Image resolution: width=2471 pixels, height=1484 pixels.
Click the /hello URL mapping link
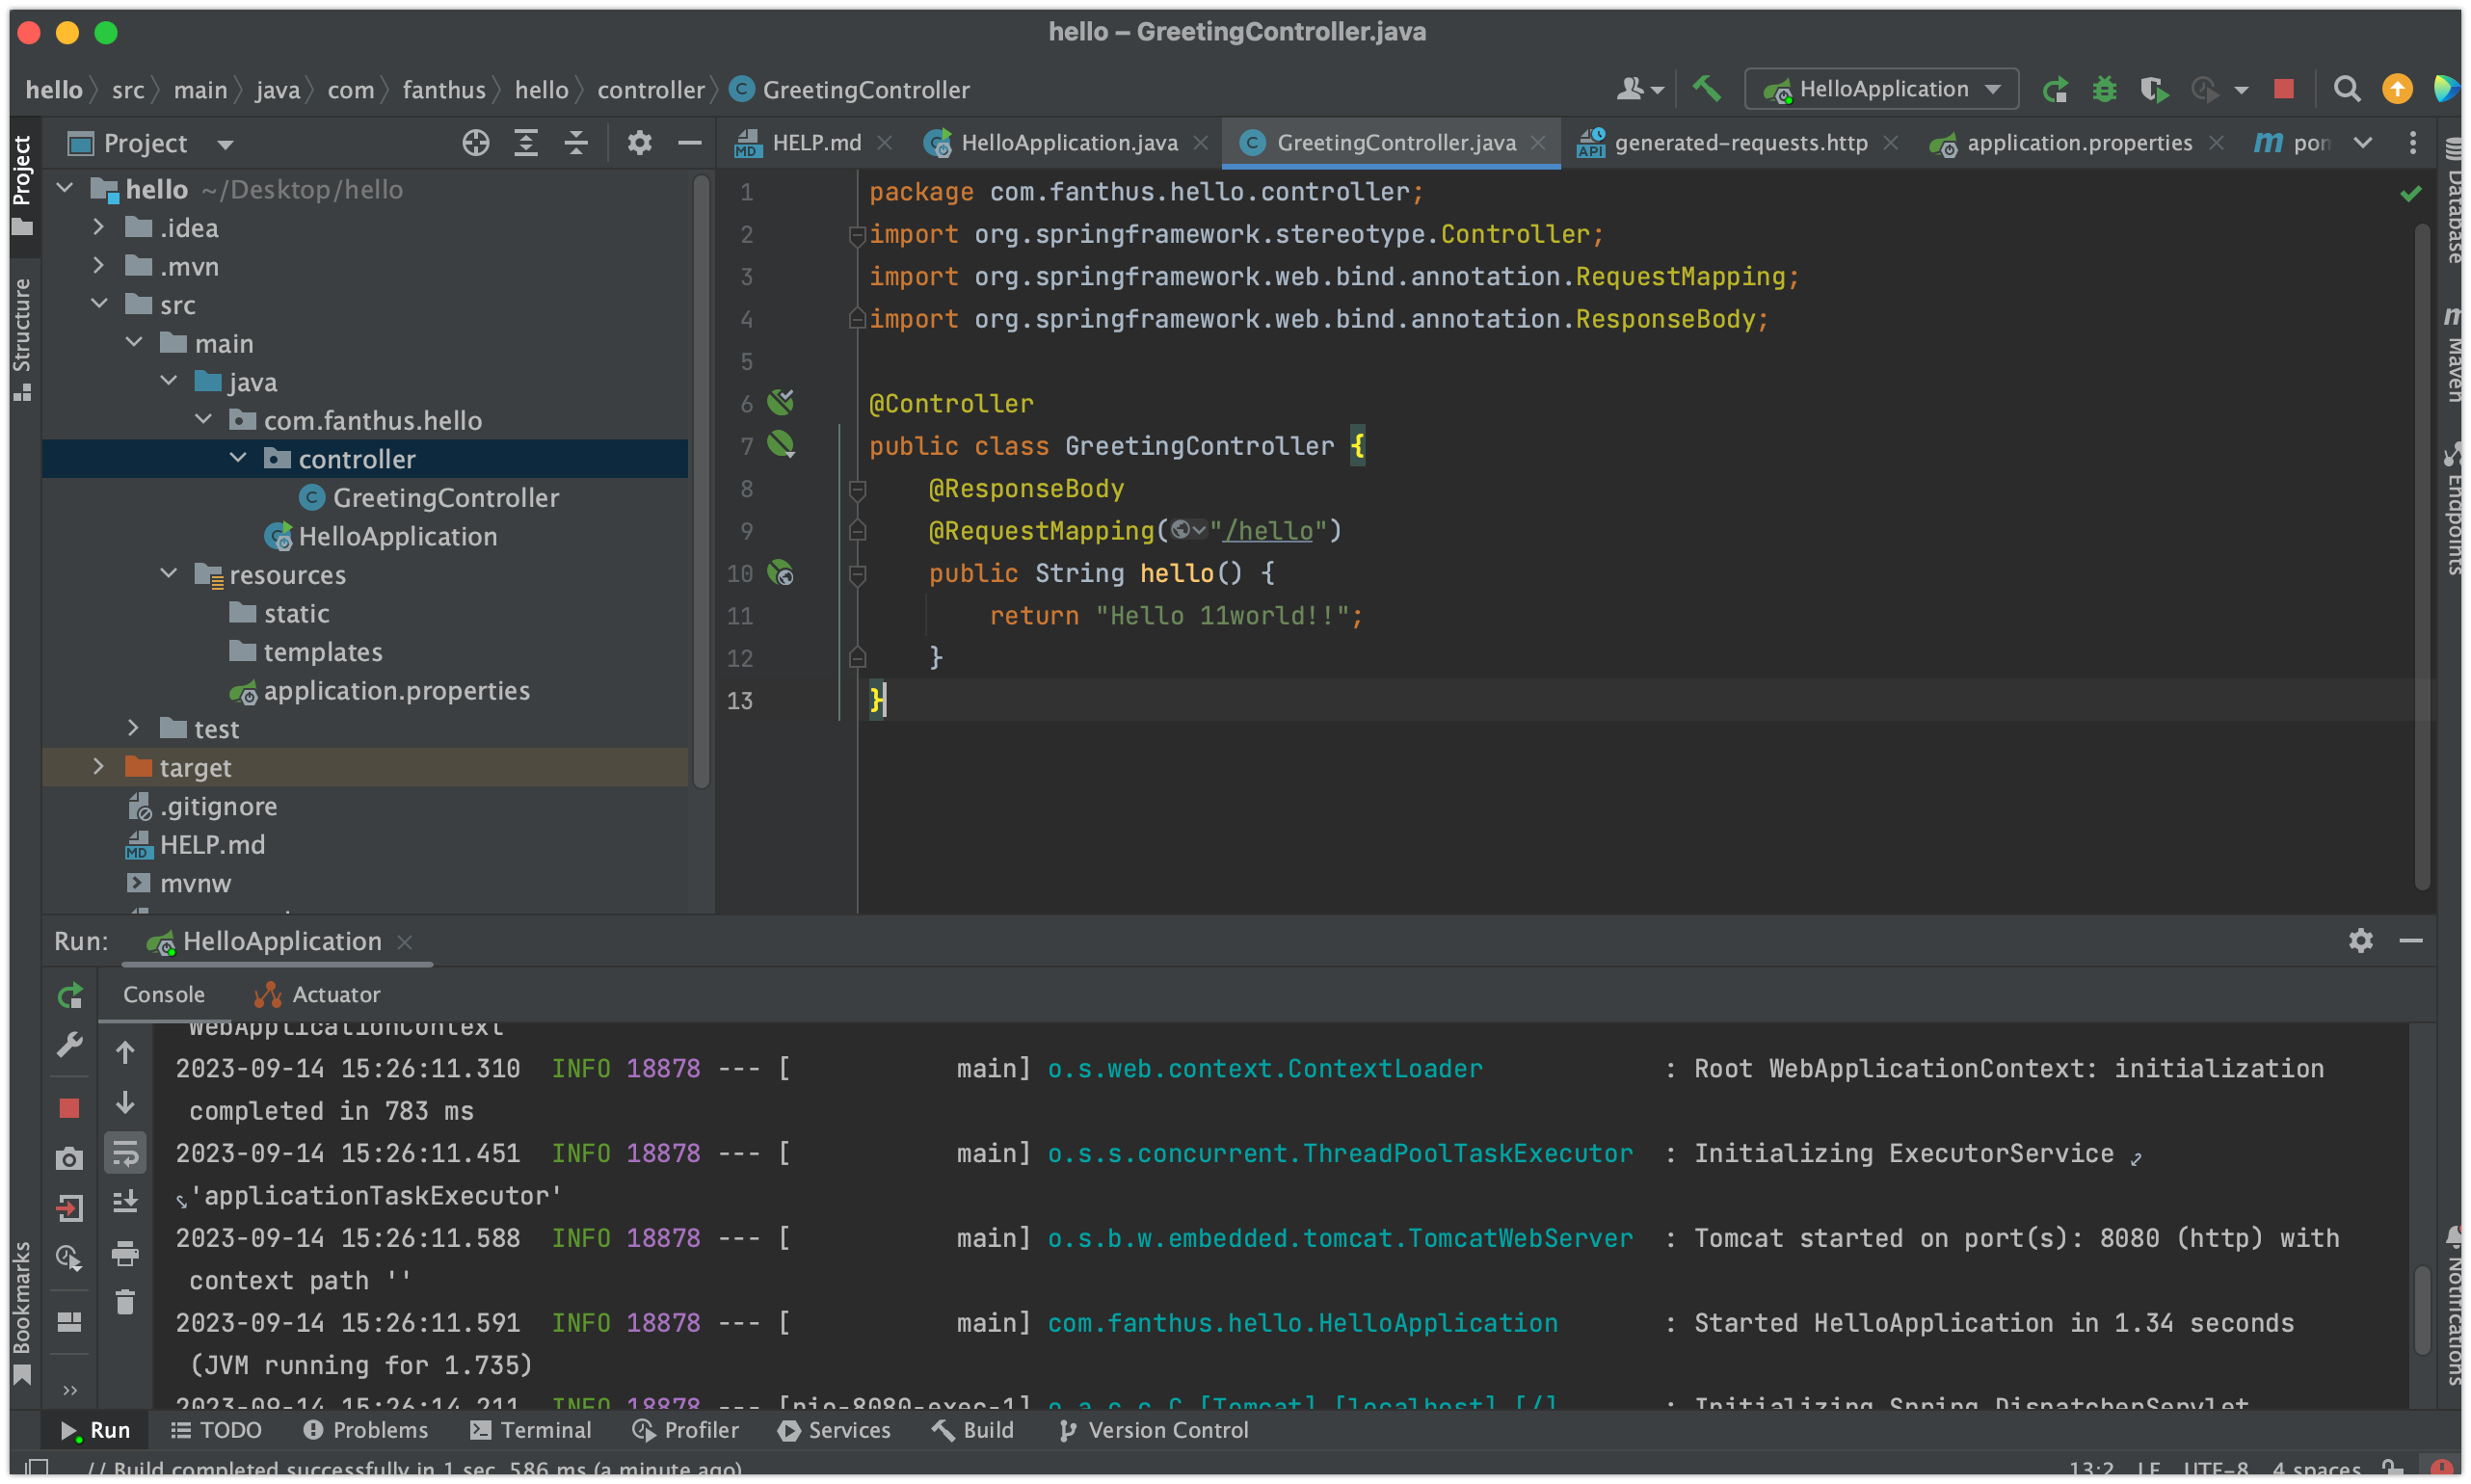coord(1268,531)
